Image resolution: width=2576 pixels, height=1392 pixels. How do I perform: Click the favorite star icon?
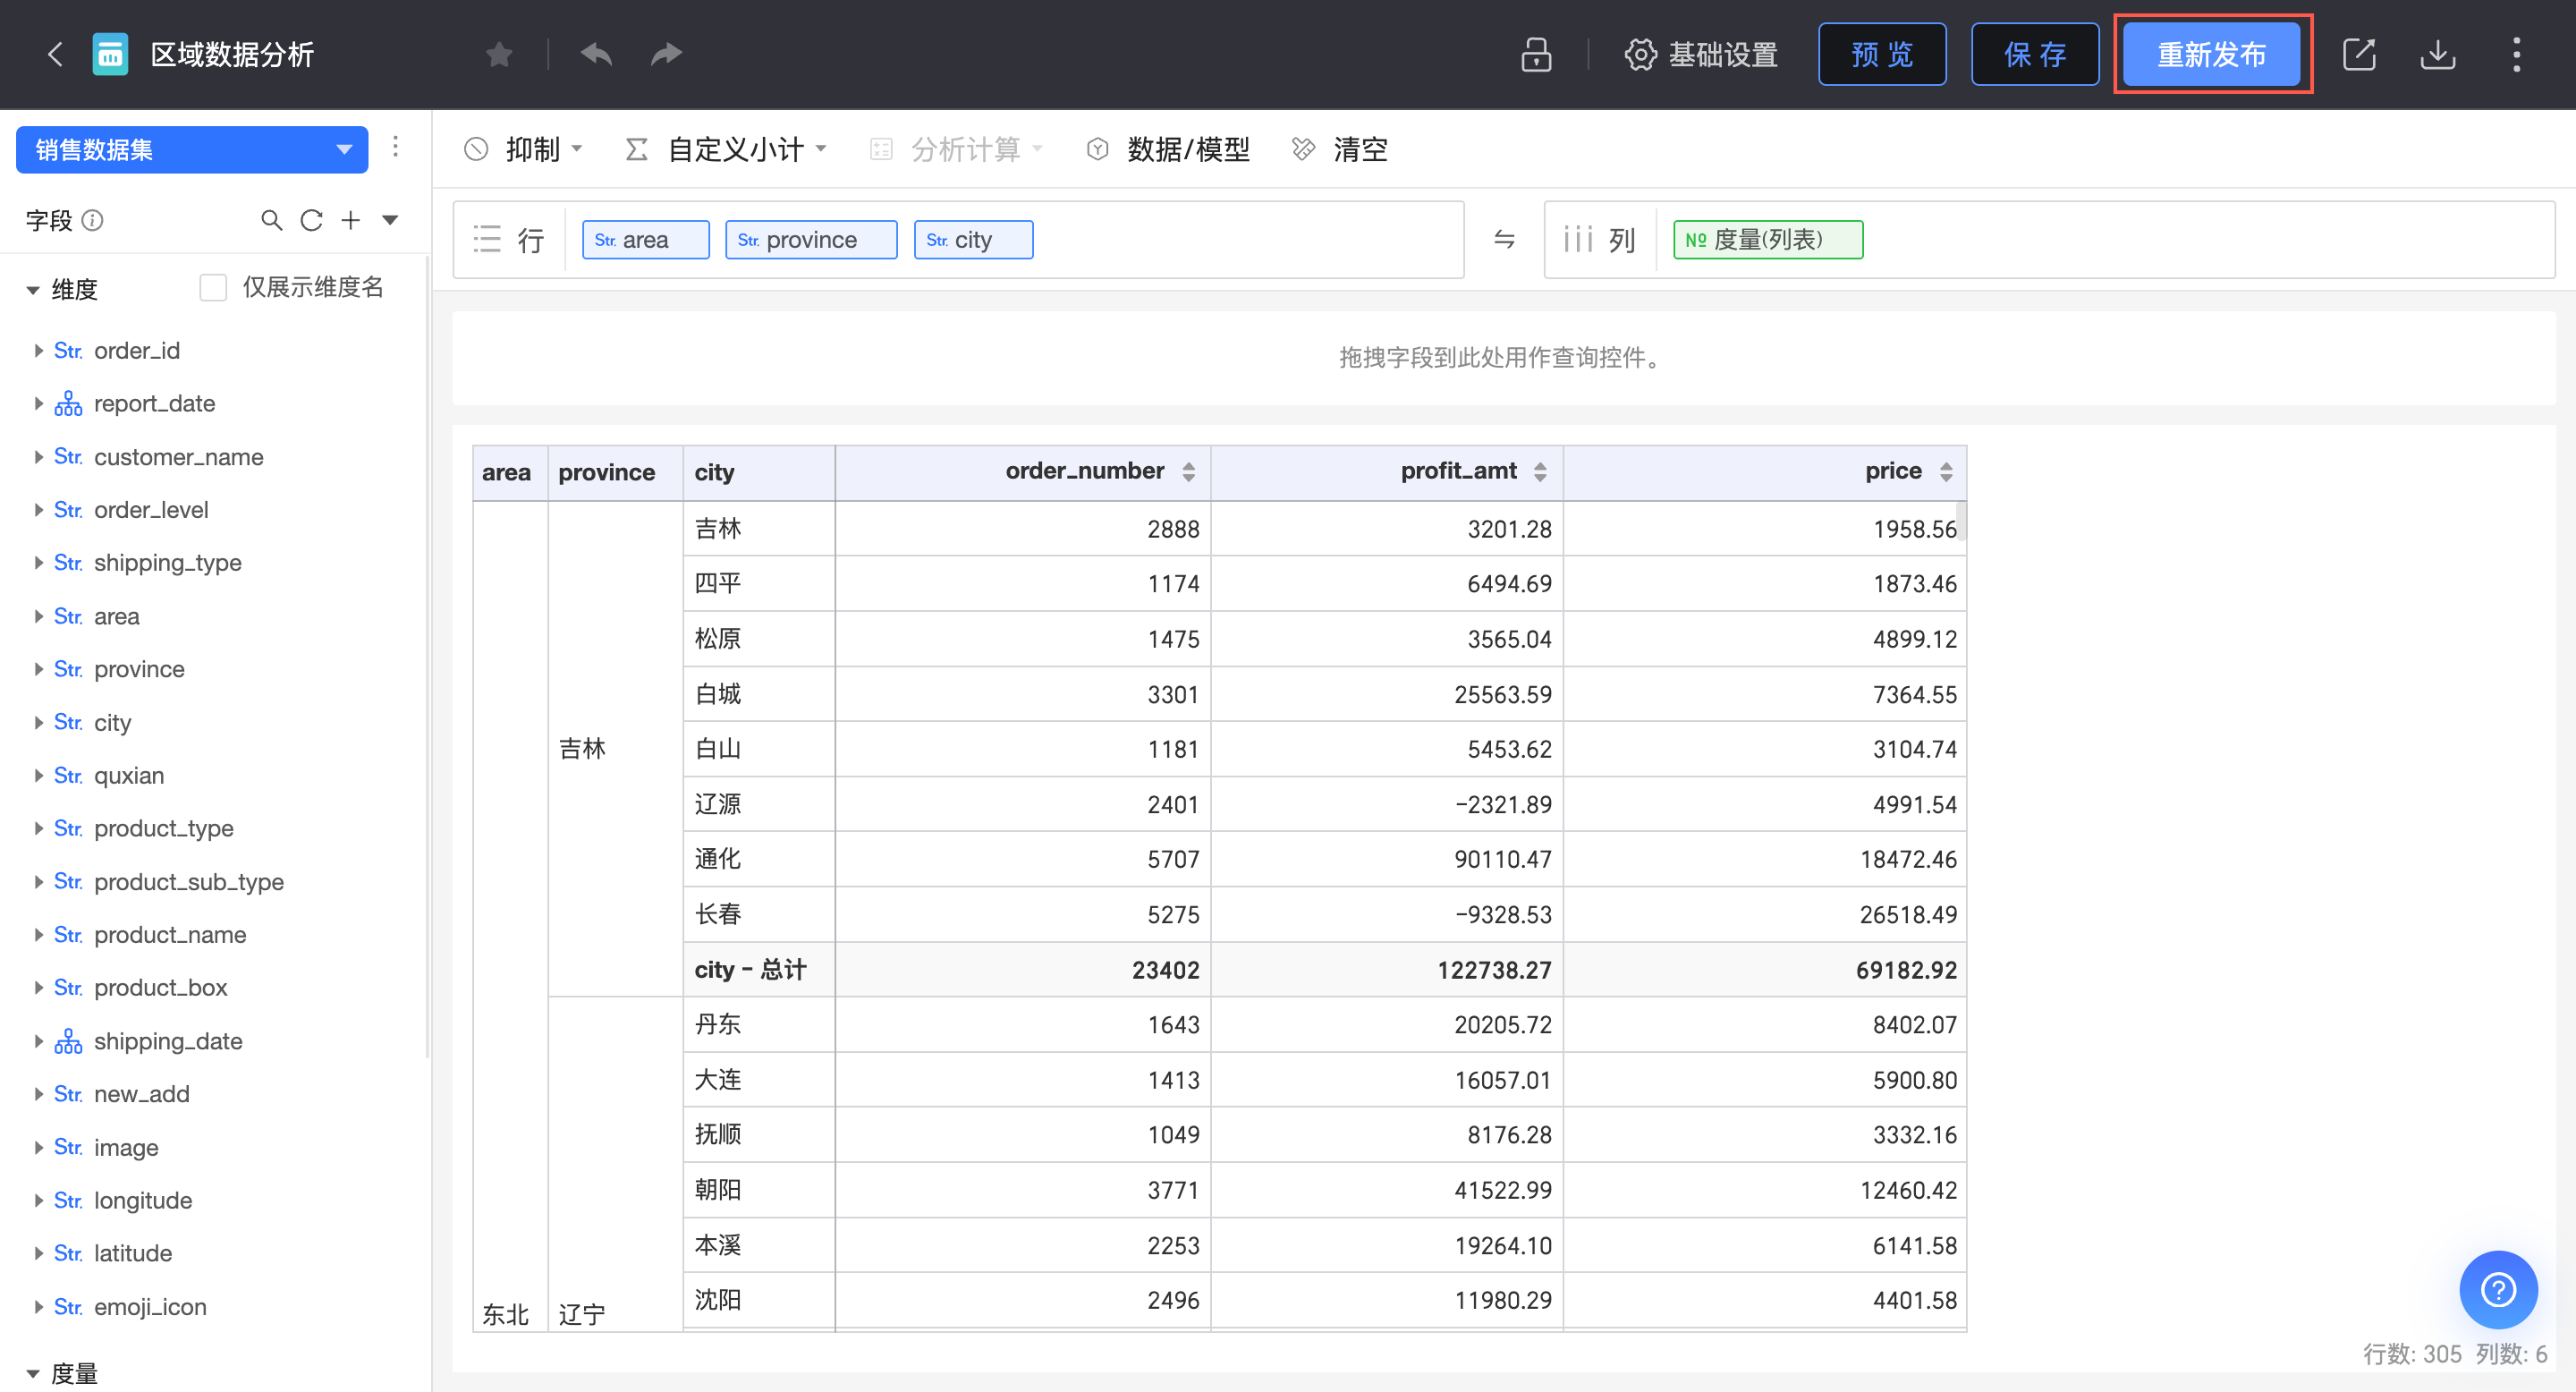499,54
